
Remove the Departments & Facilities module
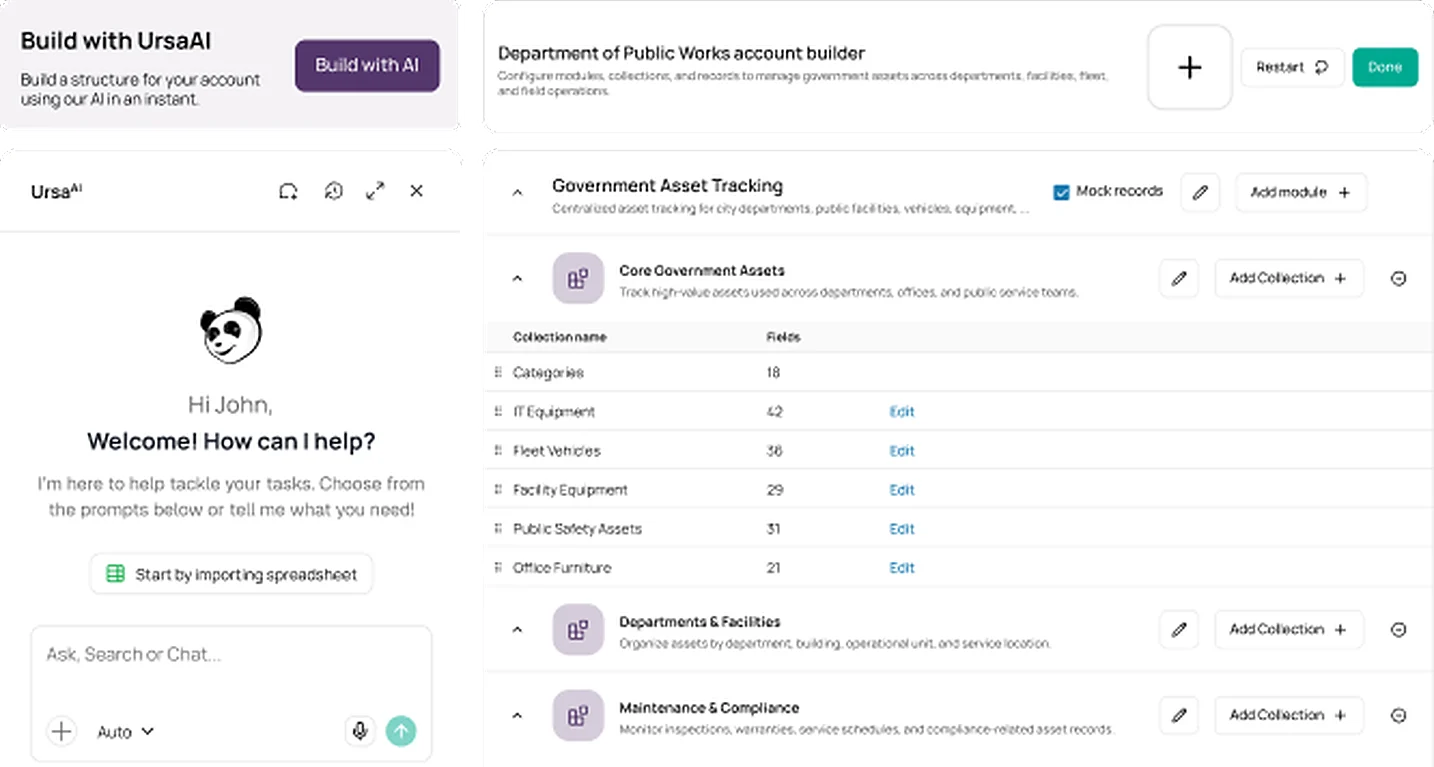coord(1399,630)
